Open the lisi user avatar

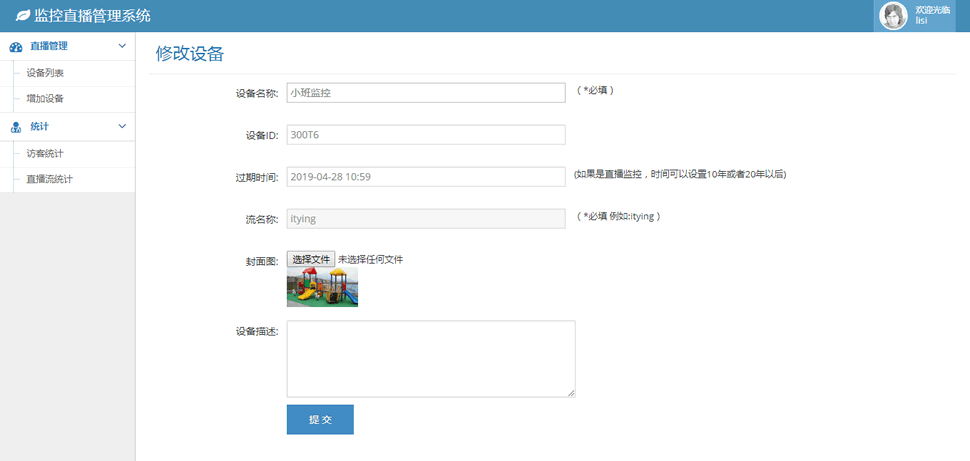click(x=893, y=16)
